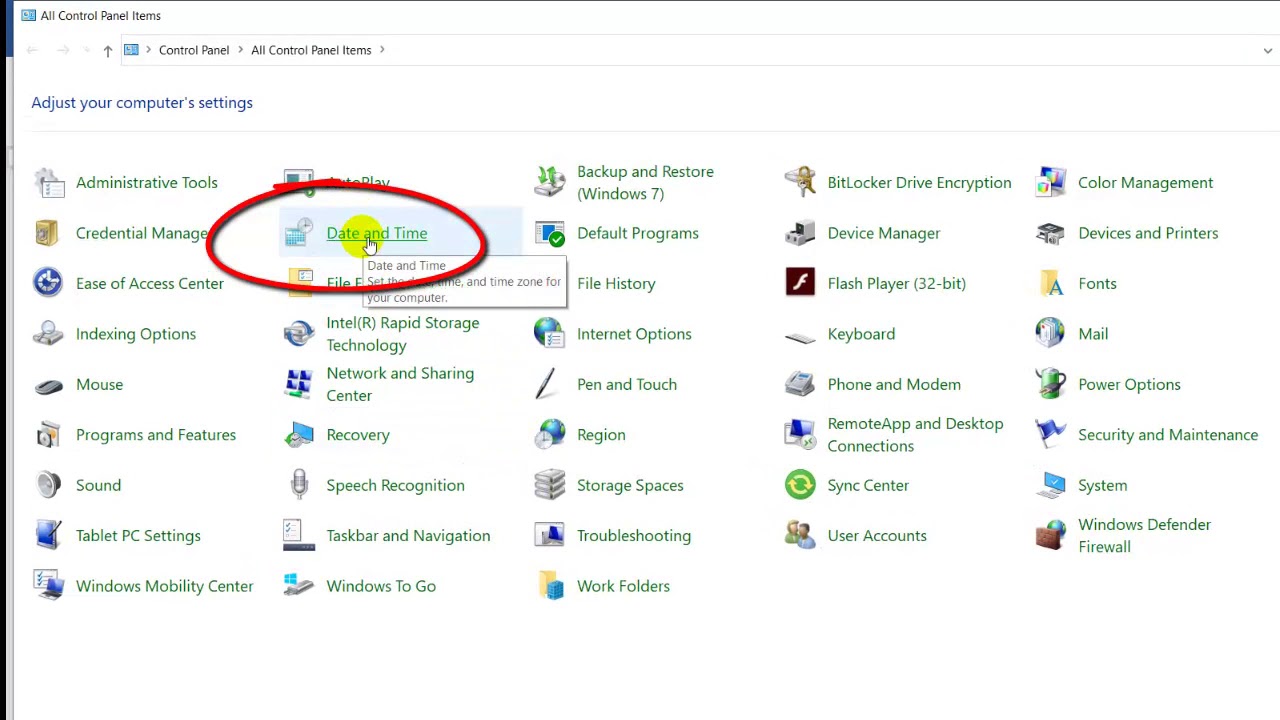The height and width of the screenshot is (720, 1280).
Task: Click the Power Options icon
Action: point(1050,384)
